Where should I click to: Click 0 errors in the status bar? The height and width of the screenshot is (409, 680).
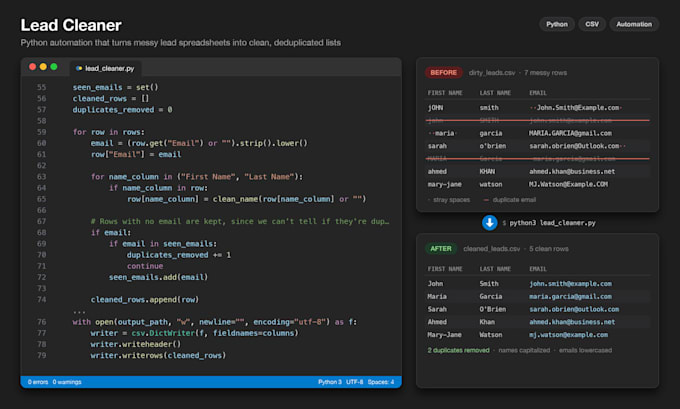click(x=38, y=382)
